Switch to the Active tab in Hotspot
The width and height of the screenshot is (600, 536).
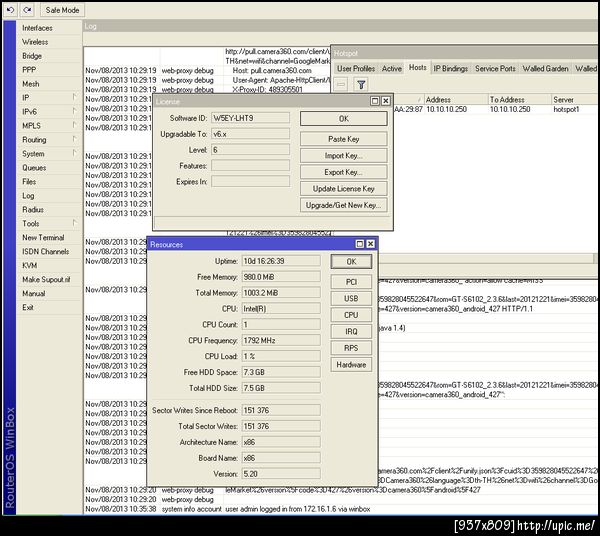[x=392, y=68]
